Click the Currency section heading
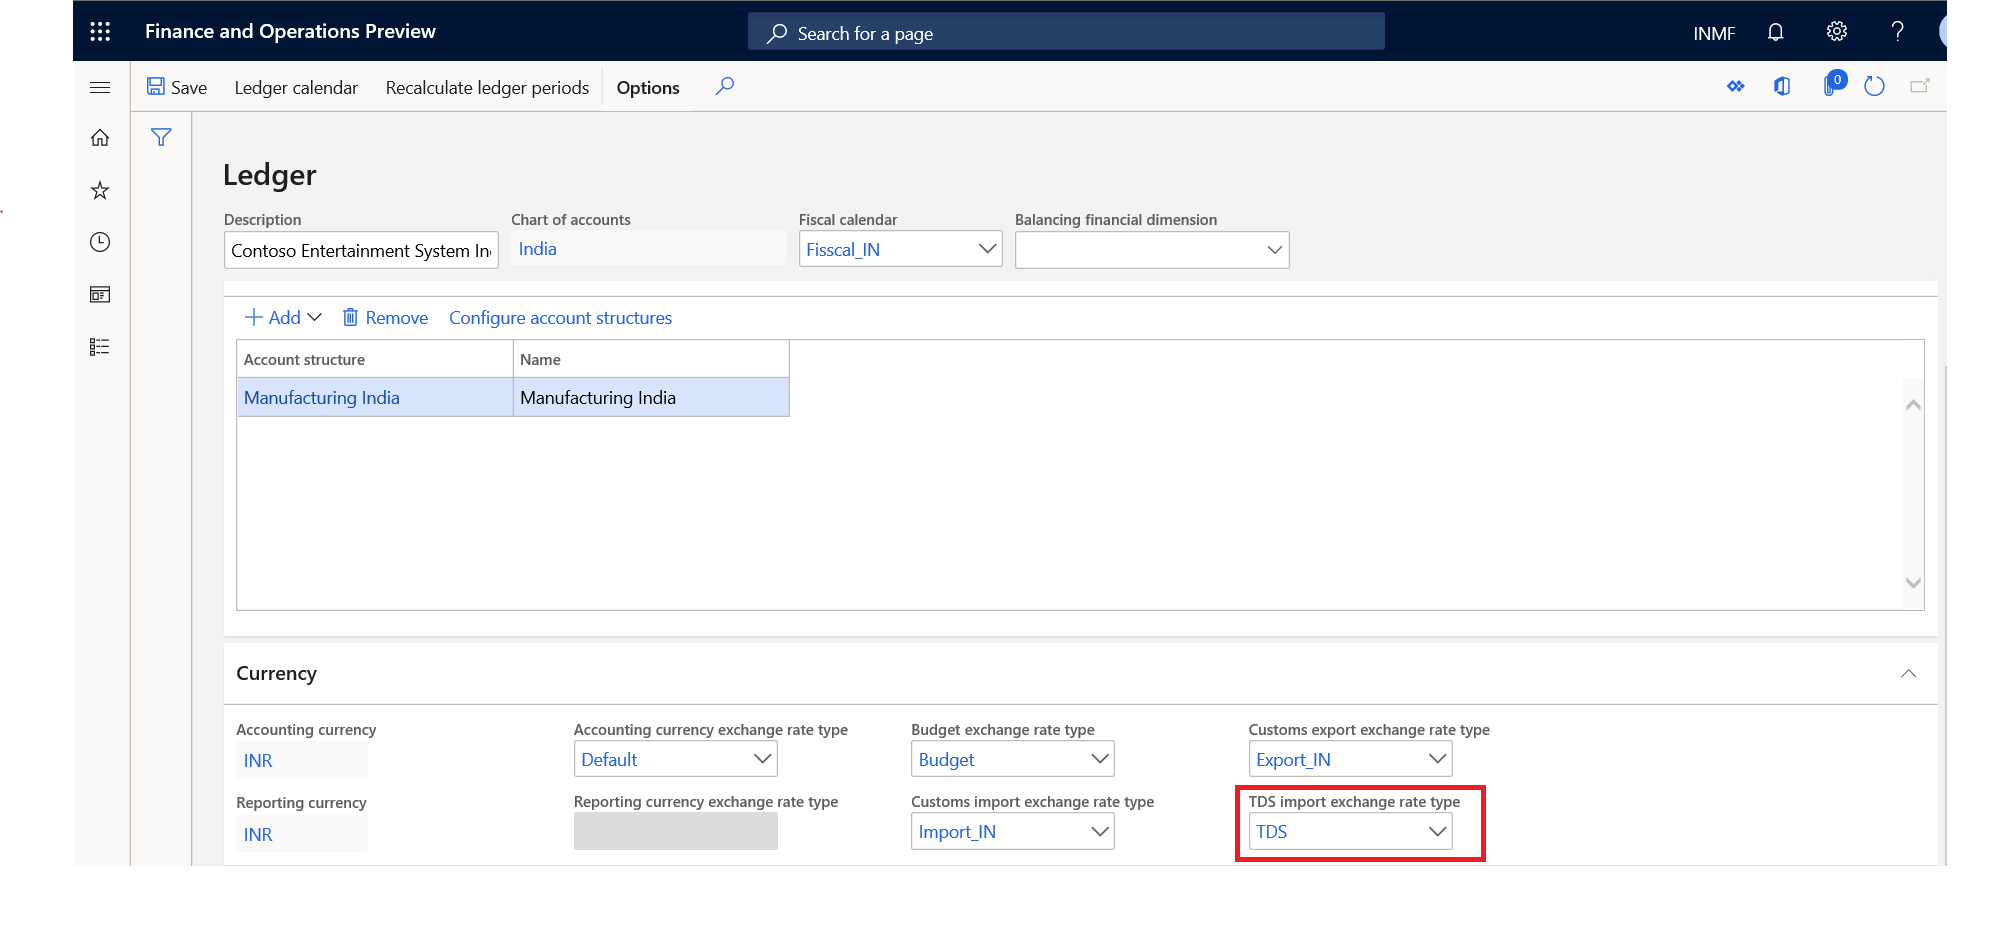The image size is (1996, 926). [x=276, y=674]
